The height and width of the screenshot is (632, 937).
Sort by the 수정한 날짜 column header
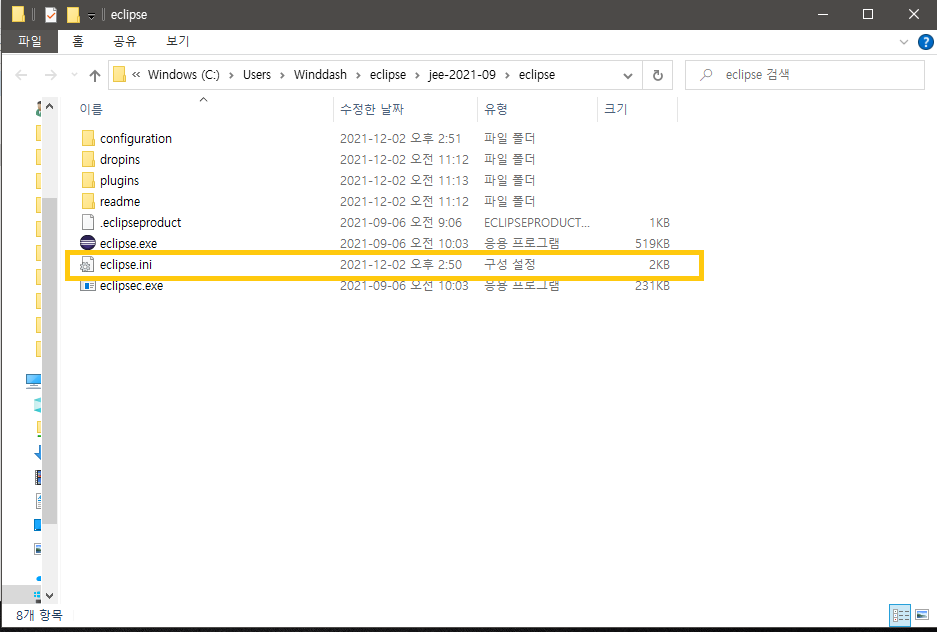coord(372,109)
